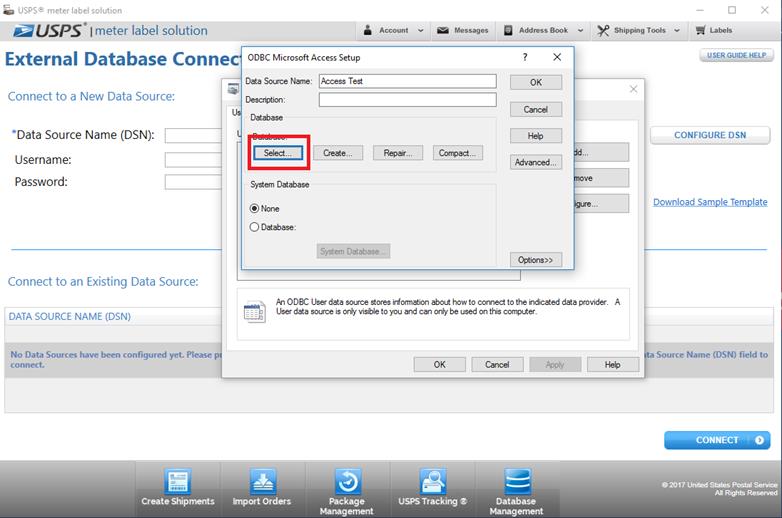Click the USPS Tracking icon
This screenshot has height=518, width=782.
(432, 482)
